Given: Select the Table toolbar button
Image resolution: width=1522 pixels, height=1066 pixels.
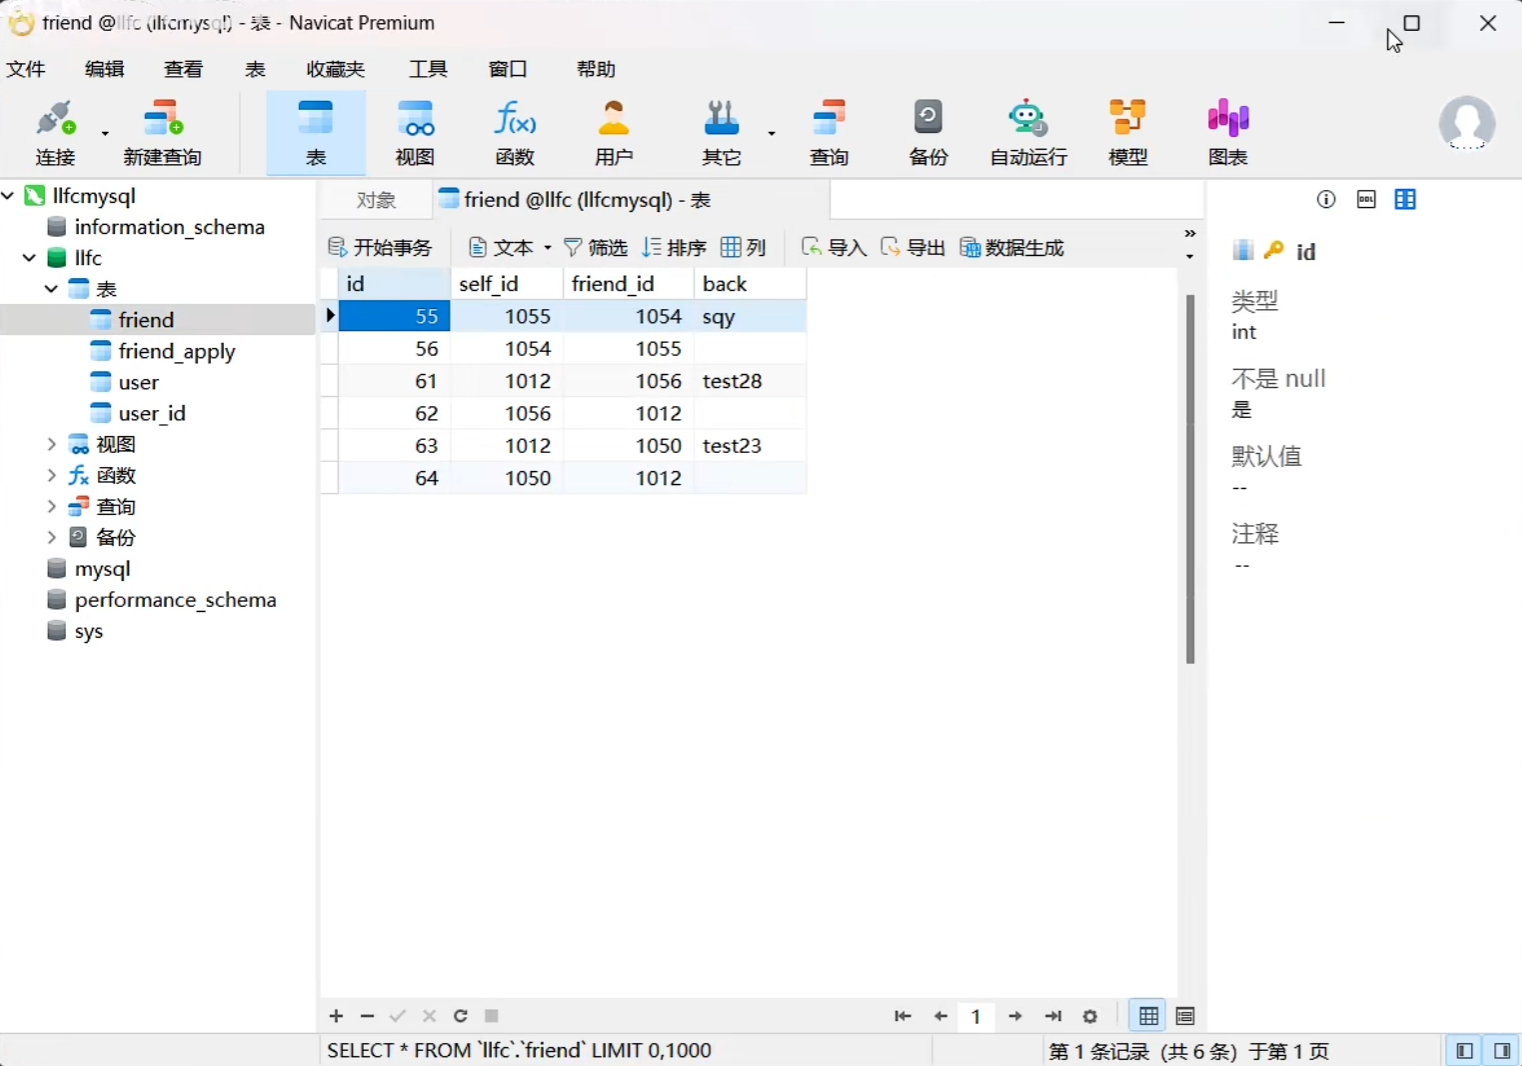Looking at the screenshot, I should click(x=316, y=132).
